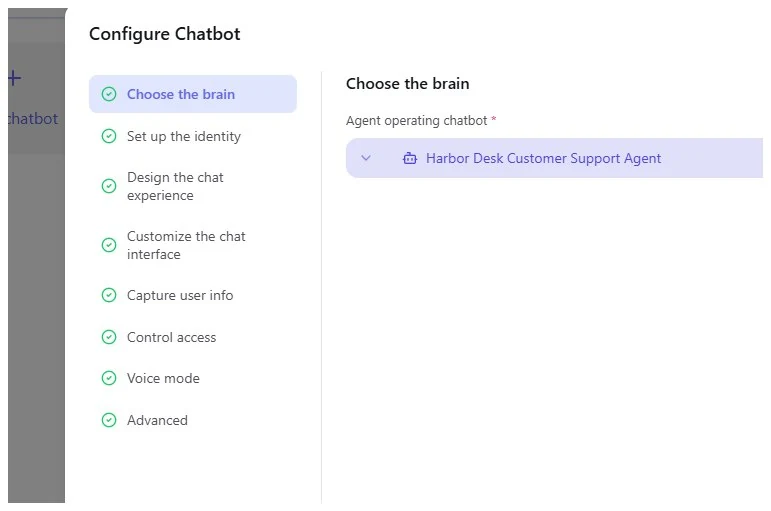Click check icon beside Control access
Image resolution: width=771 pixels, height=511 pixels.
coord(109,337)
